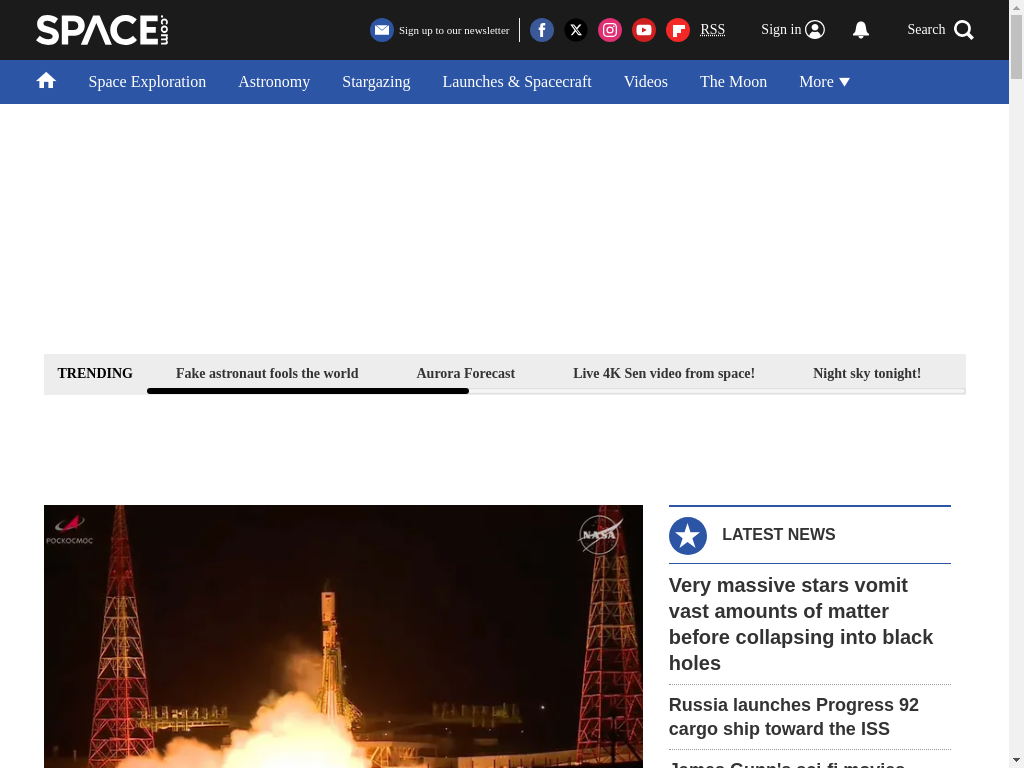Click the Space.com logo

pyautogui.click(x=103, y=30)
